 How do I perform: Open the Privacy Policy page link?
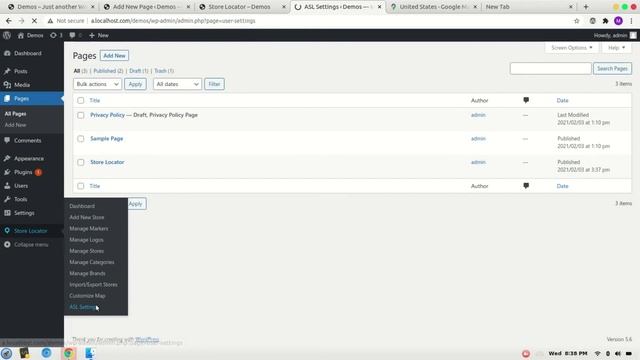tap(107, 115)
